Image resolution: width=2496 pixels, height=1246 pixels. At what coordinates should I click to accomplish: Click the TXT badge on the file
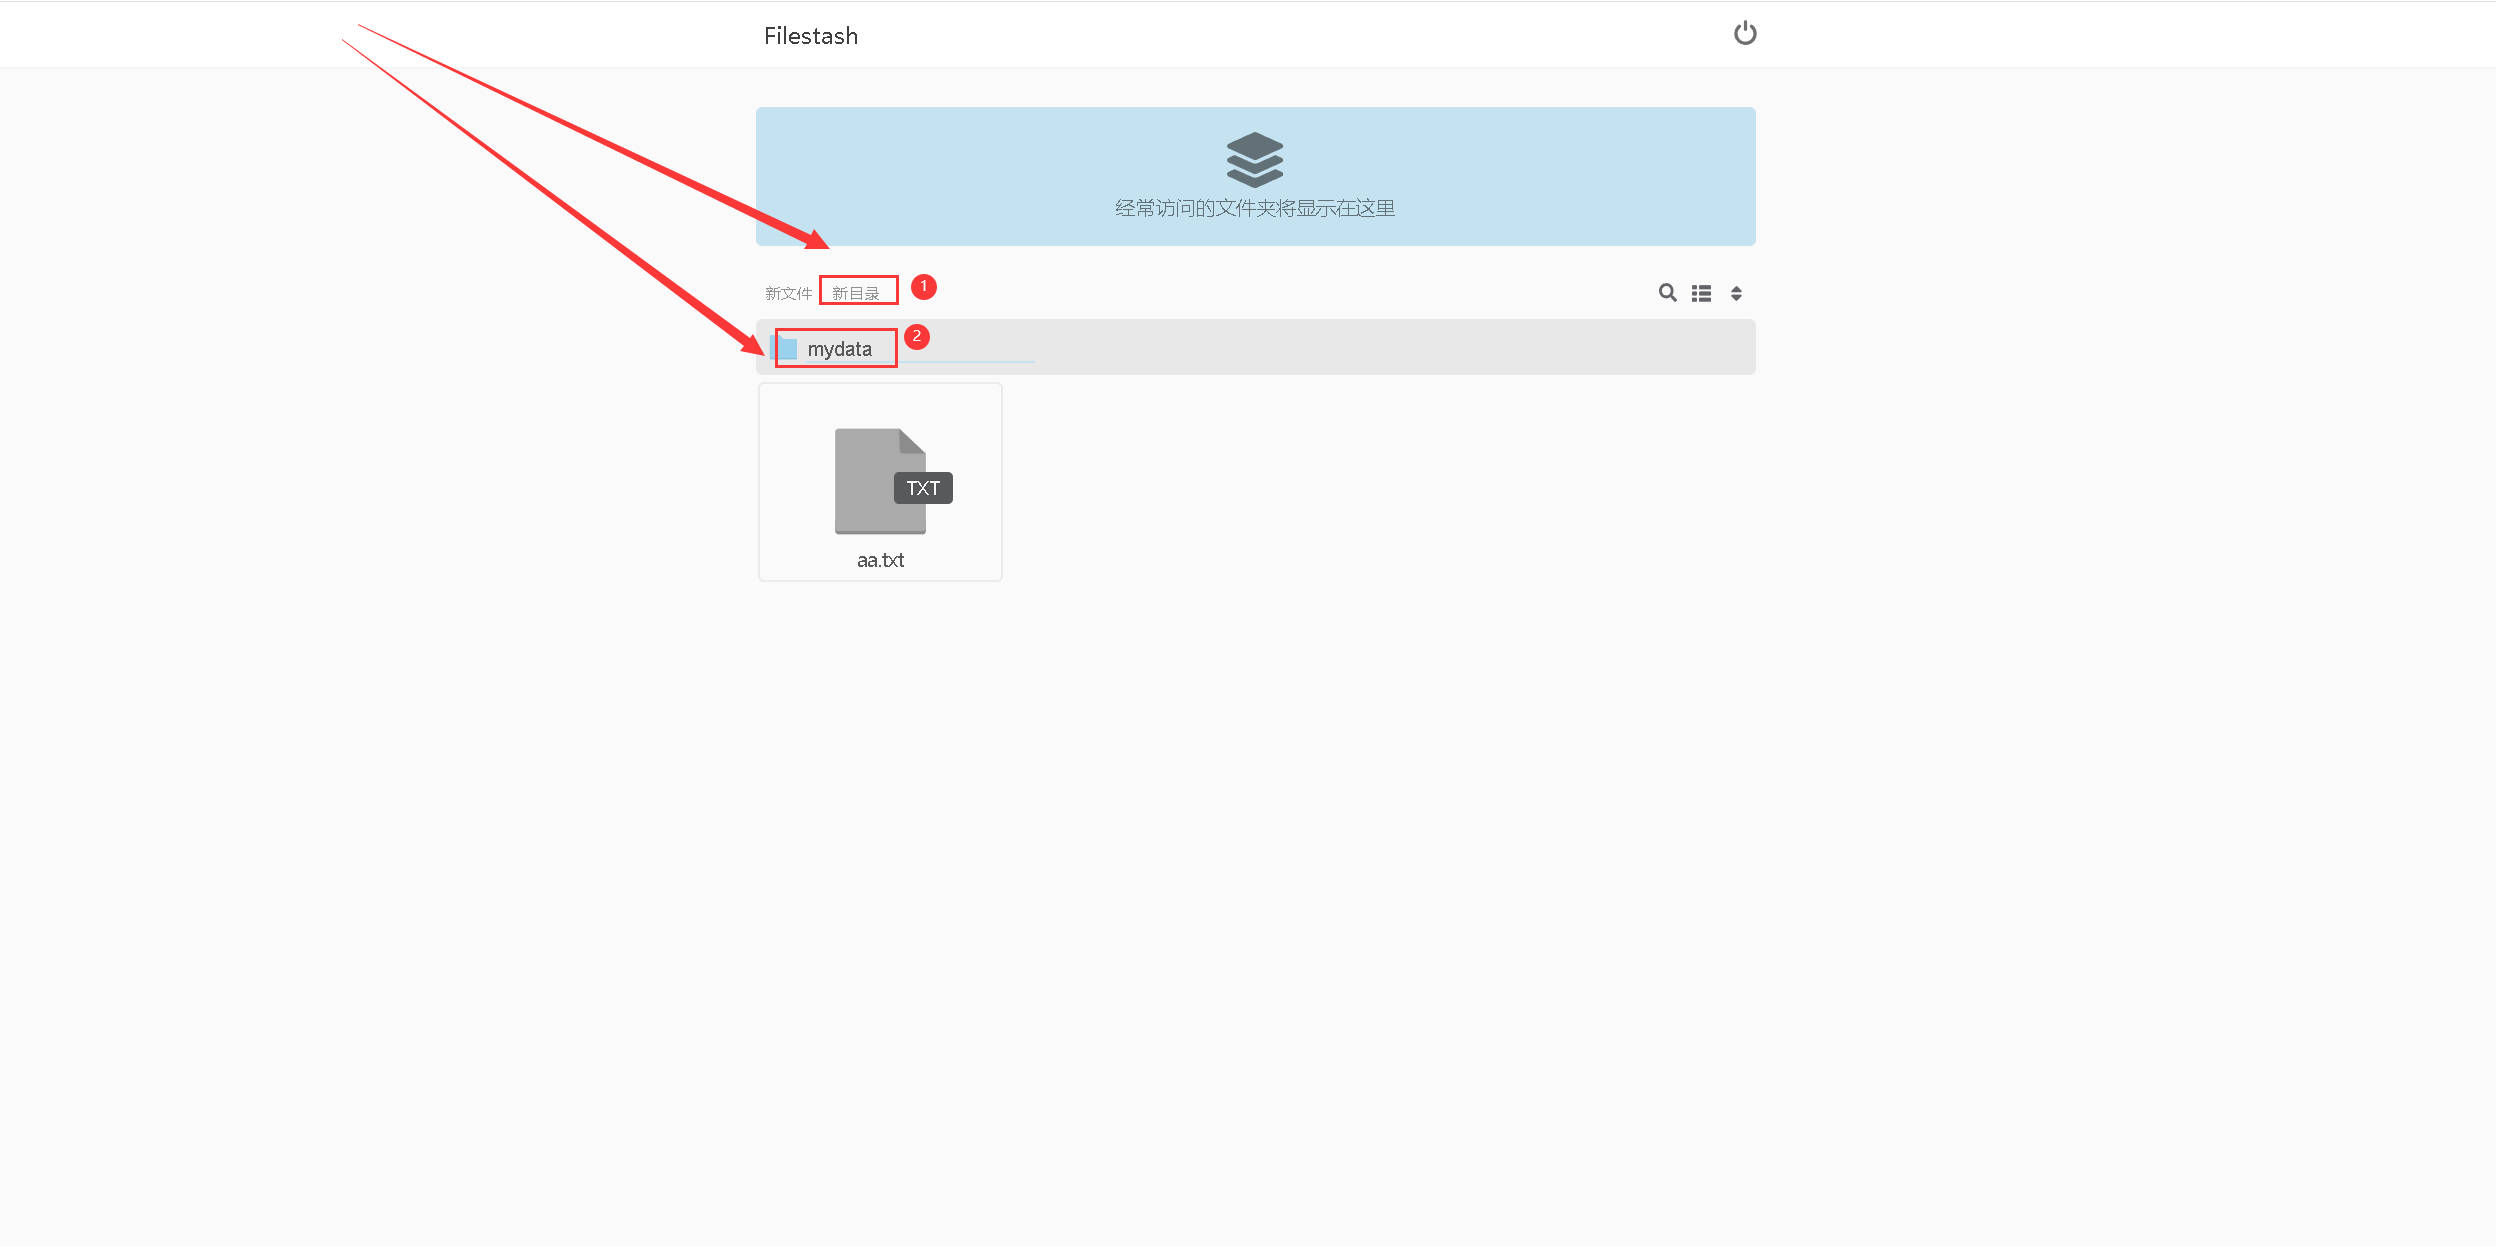(923, 488)
